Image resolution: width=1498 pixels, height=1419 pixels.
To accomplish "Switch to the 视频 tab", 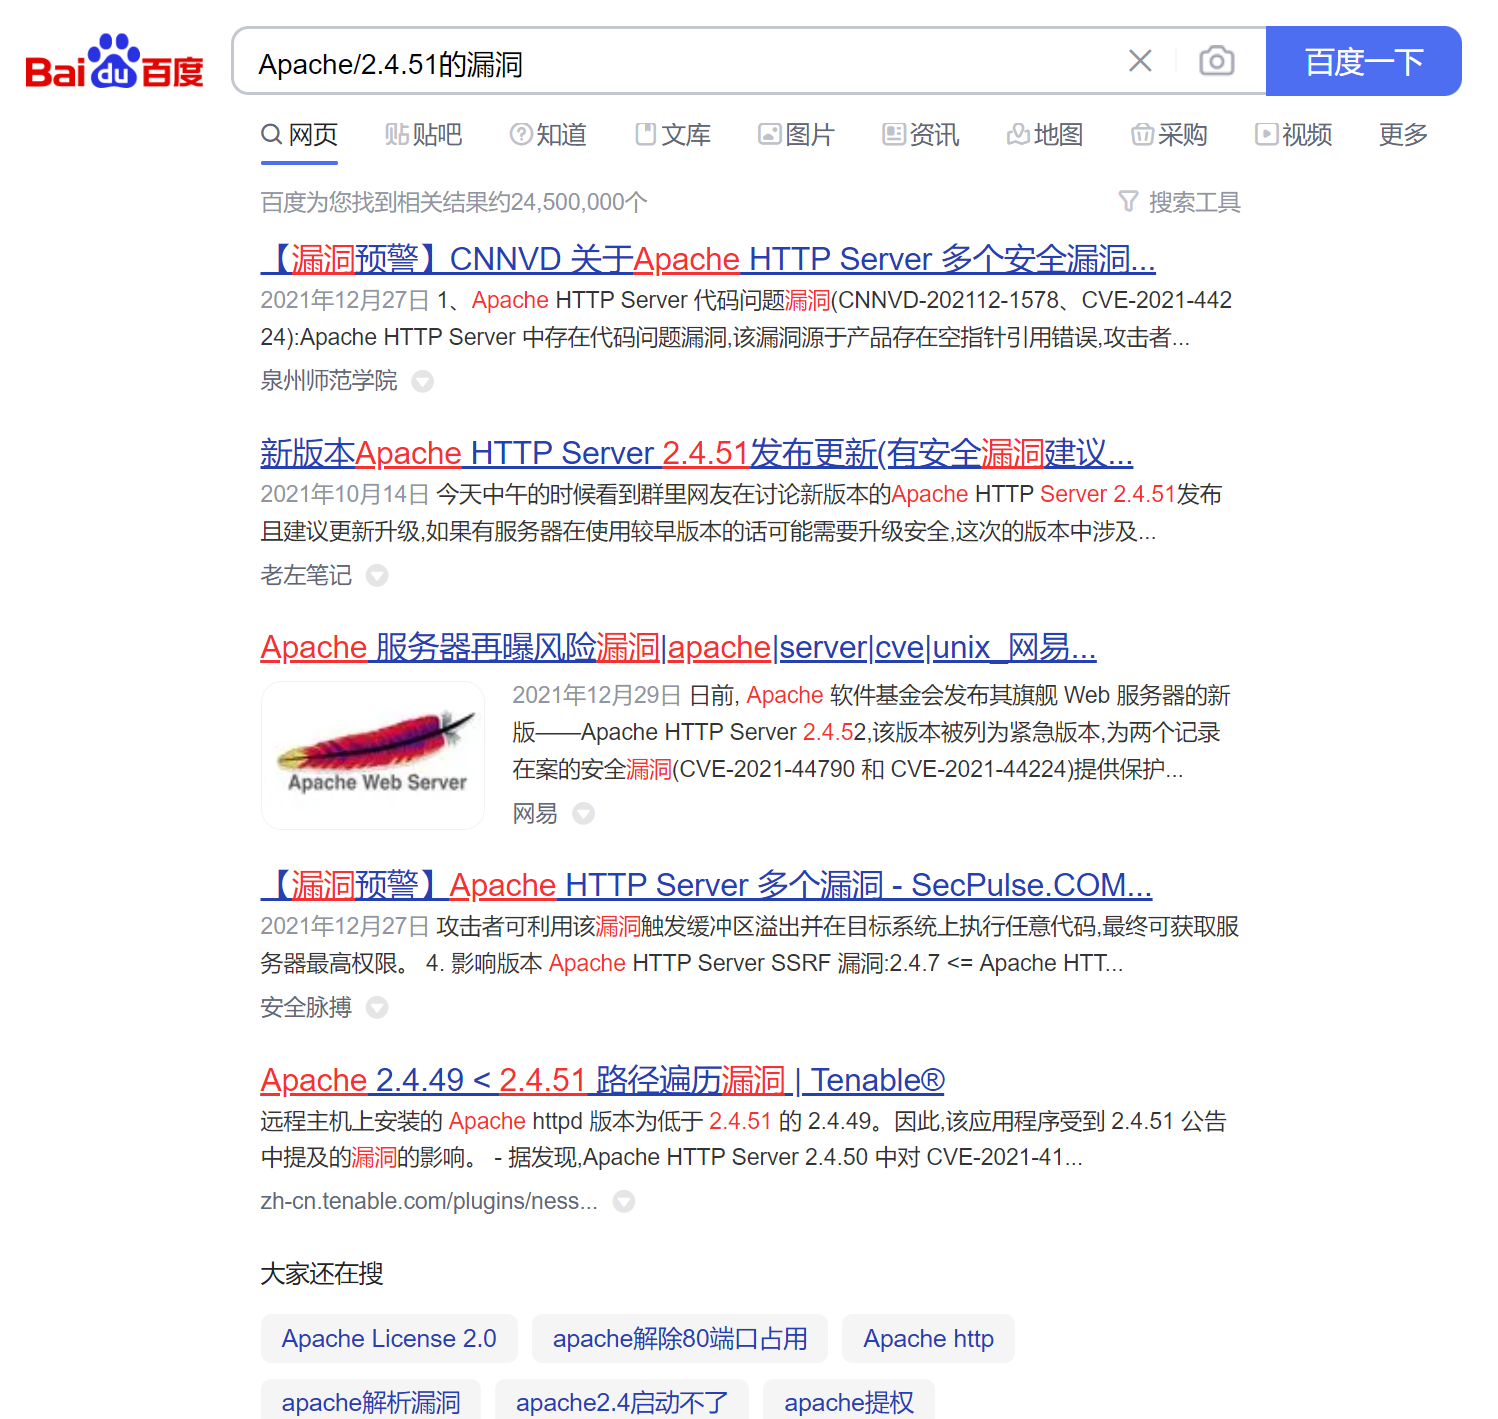I will 1294,135.
